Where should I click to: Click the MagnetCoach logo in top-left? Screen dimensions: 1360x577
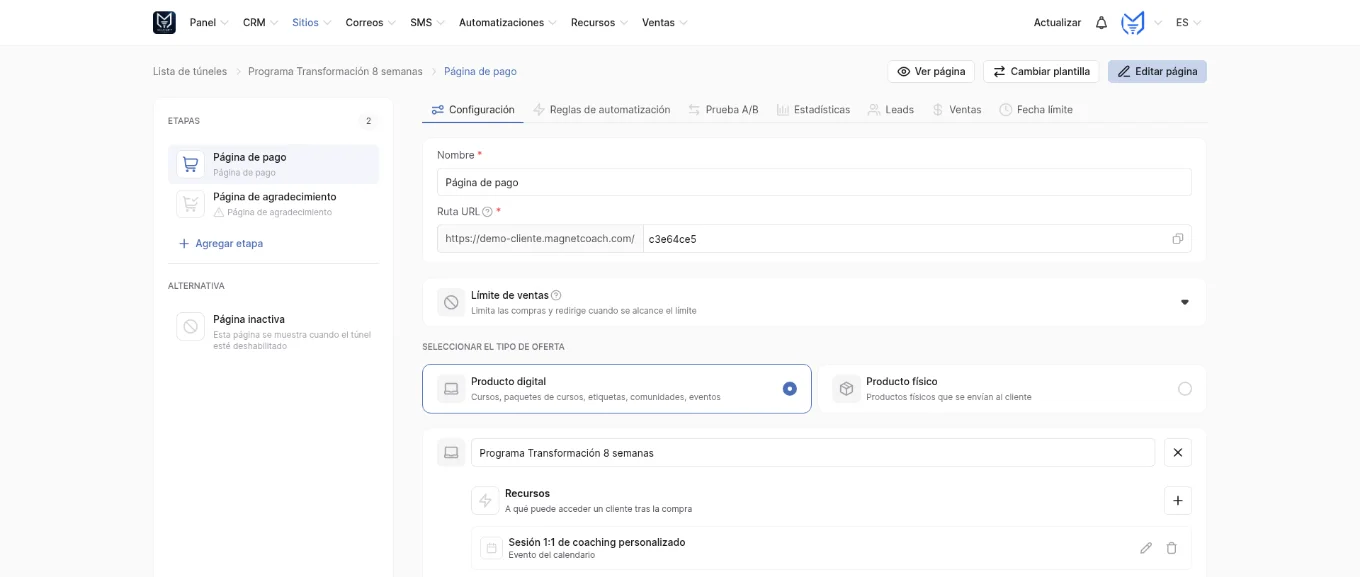pyautogui.click(x=164, y=22)
